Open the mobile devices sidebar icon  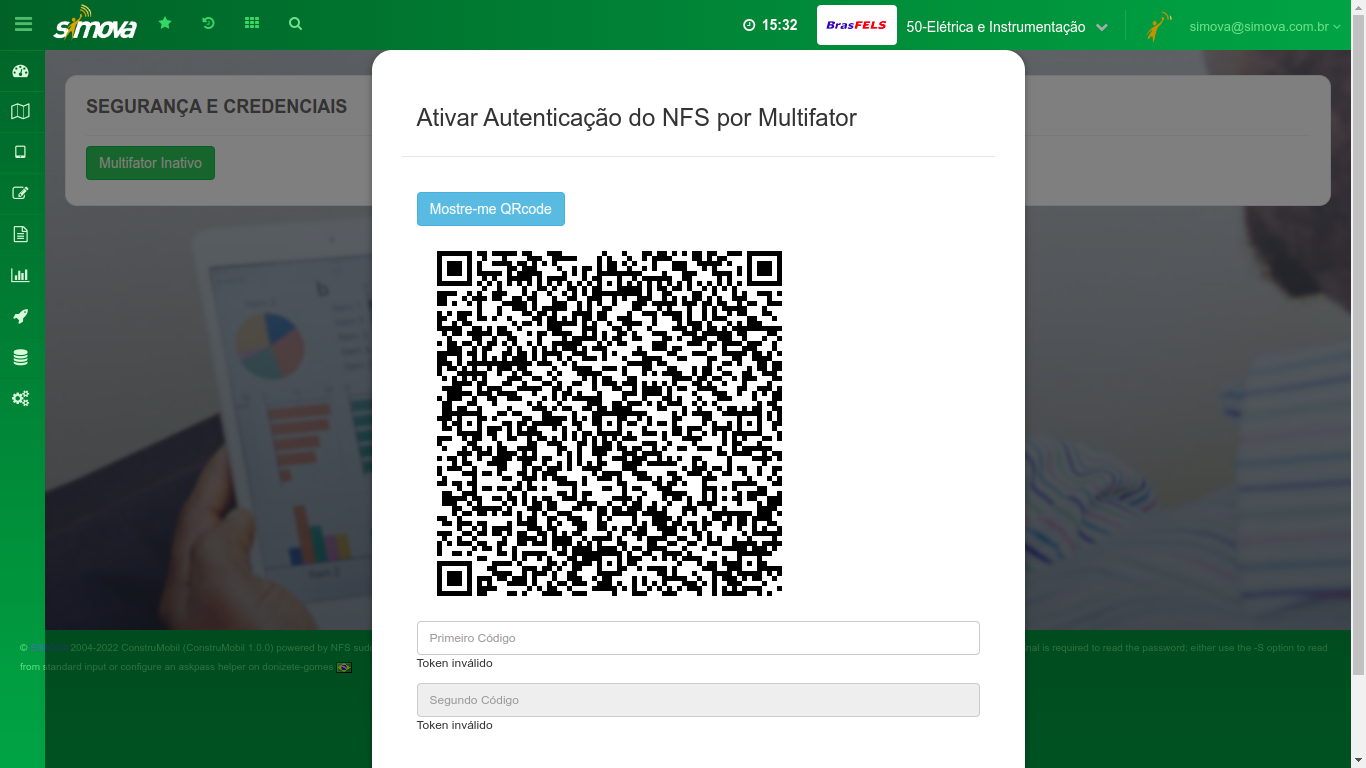[x=21, y=152]
